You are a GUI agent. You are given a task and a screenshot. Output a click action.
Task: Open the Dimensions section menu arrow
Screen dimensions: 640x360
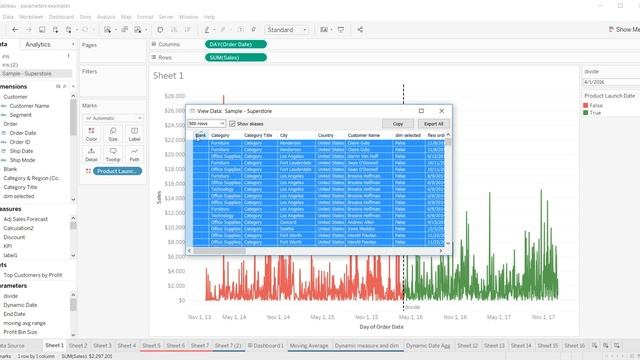pos(73,87)
